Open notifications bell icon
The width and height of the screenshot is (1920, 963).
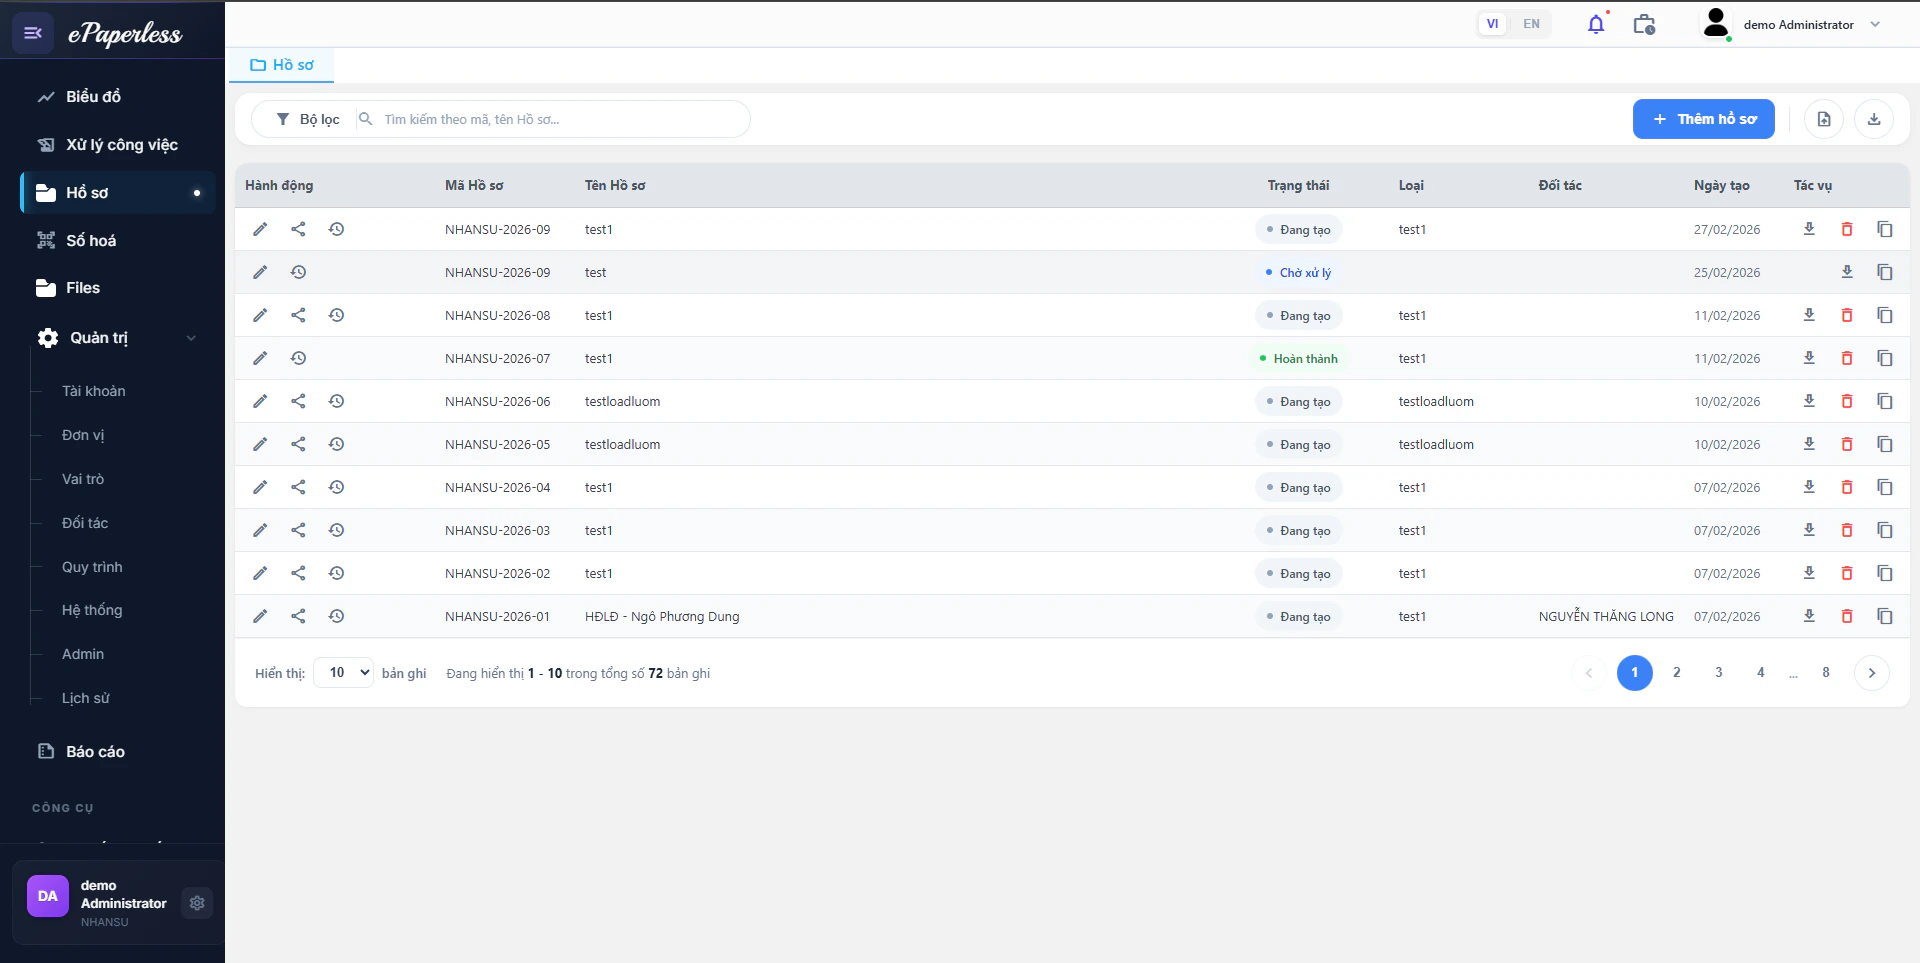point(1596,24)
